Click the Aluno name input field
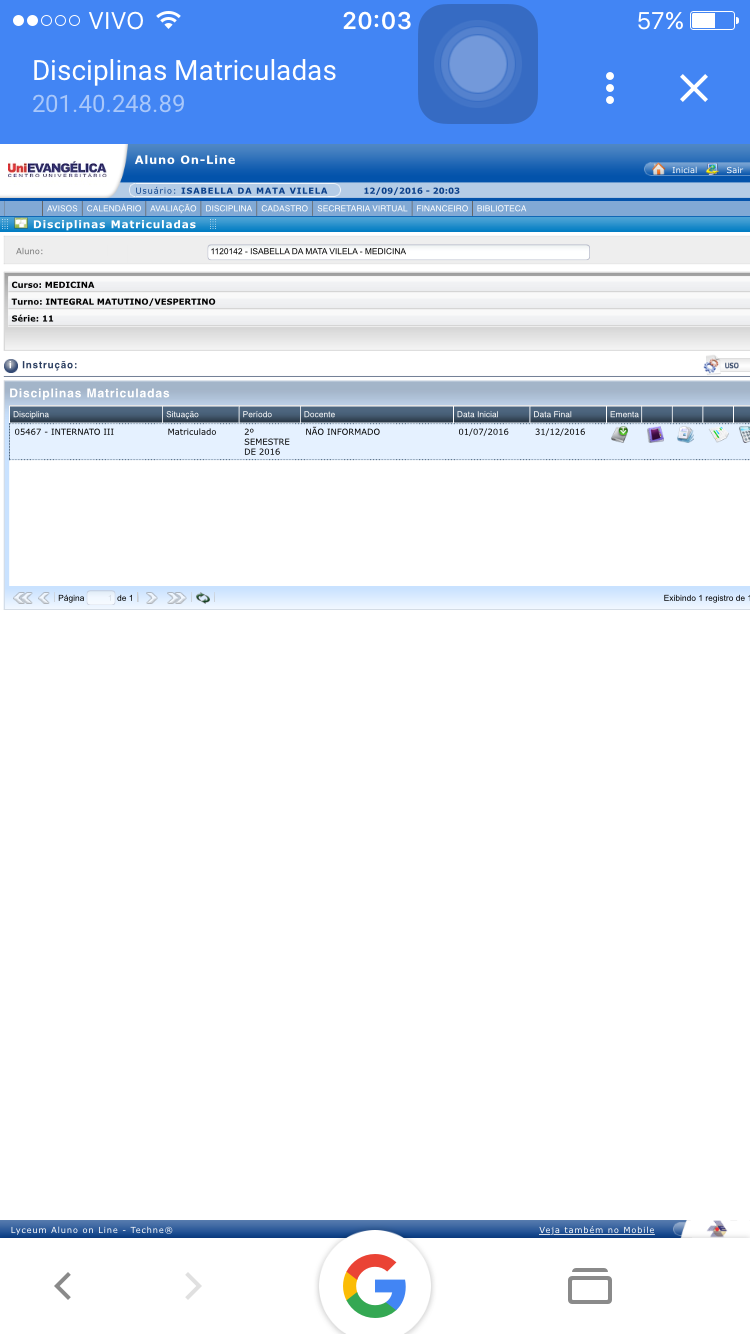 (x=398, y=252)
